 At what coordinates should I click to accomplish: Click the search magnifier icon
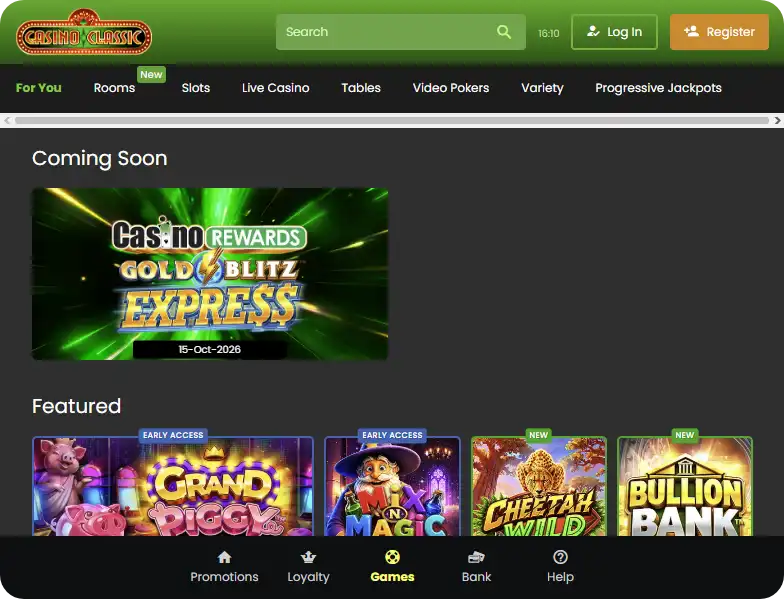(x=504, y=32)
